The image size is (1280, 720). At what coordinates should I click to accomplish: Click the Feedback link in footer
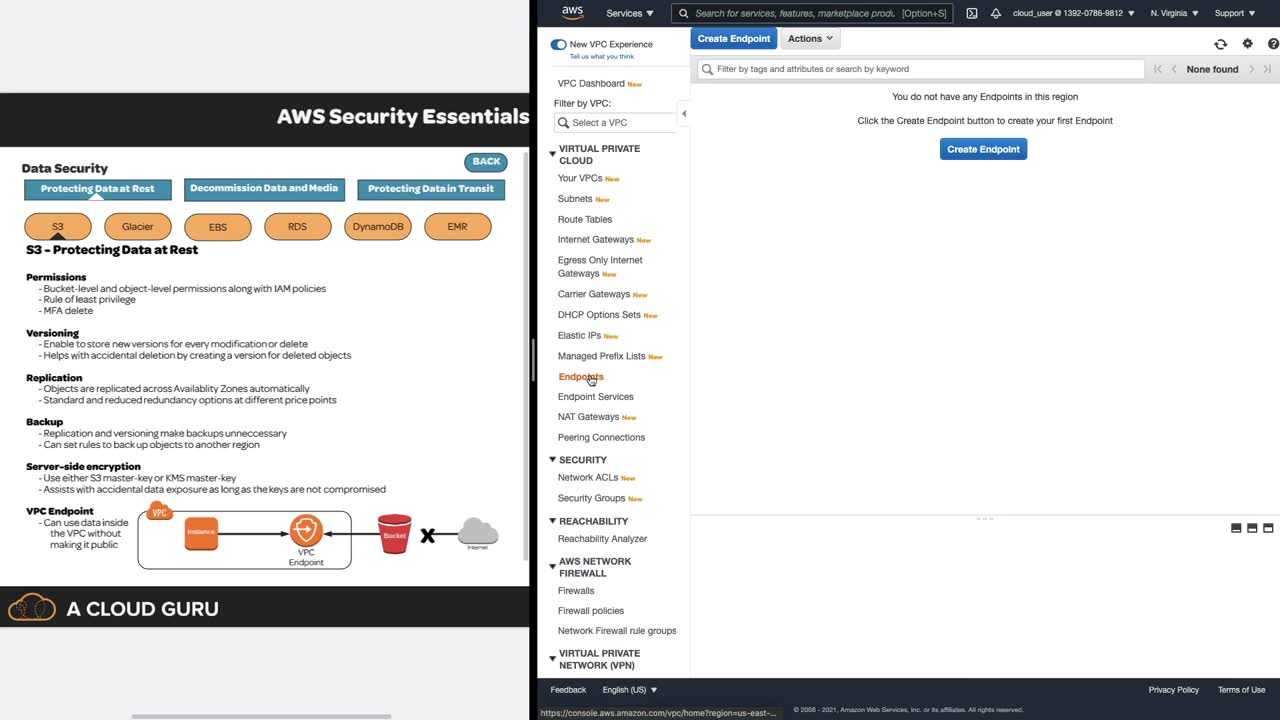(568, 690)
